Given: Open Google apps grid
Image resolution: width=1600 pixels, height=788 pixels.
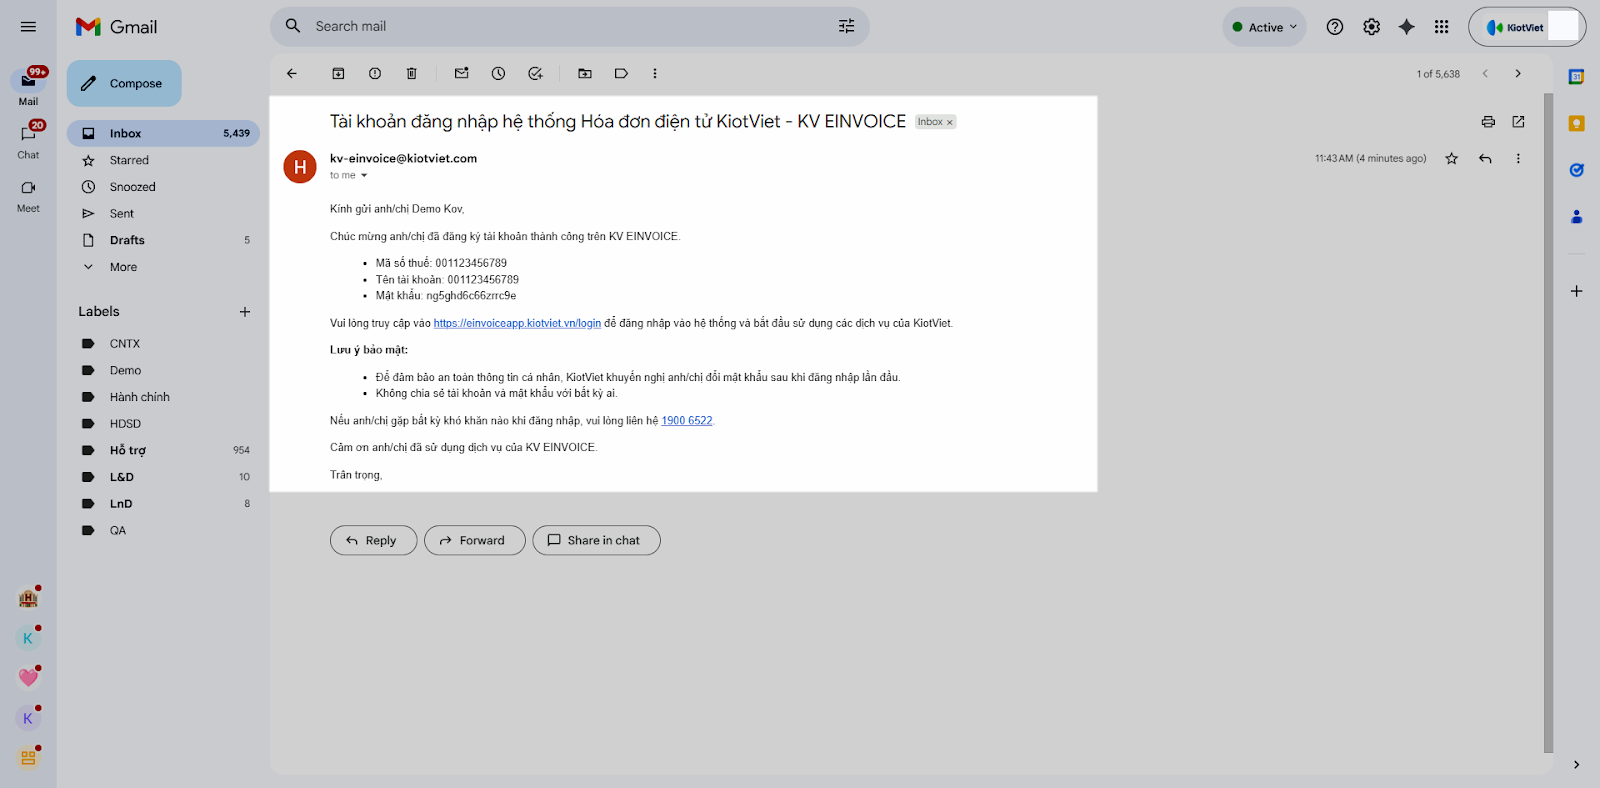Looking at the screenshot, I should pyautogui.click(x=1441, y=27).
